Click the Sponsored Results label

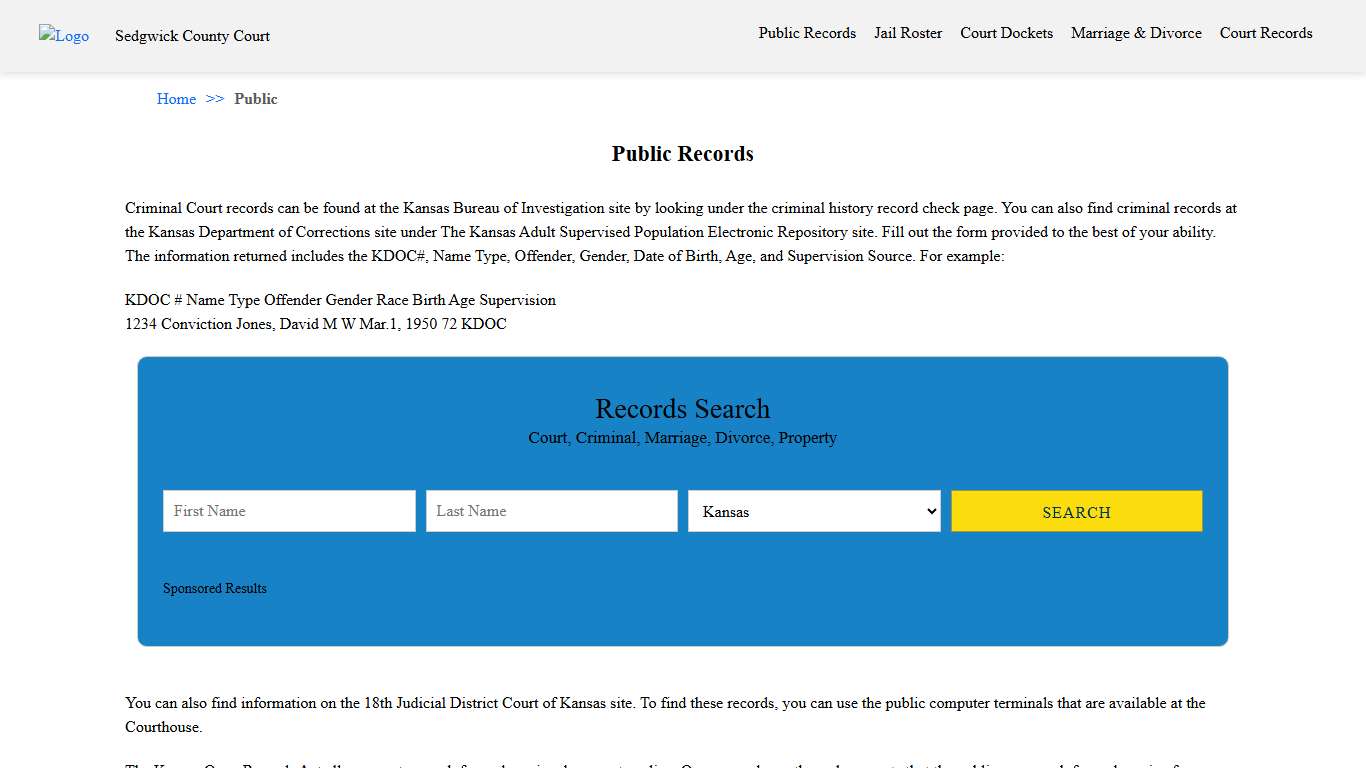[x=214, y=588]
